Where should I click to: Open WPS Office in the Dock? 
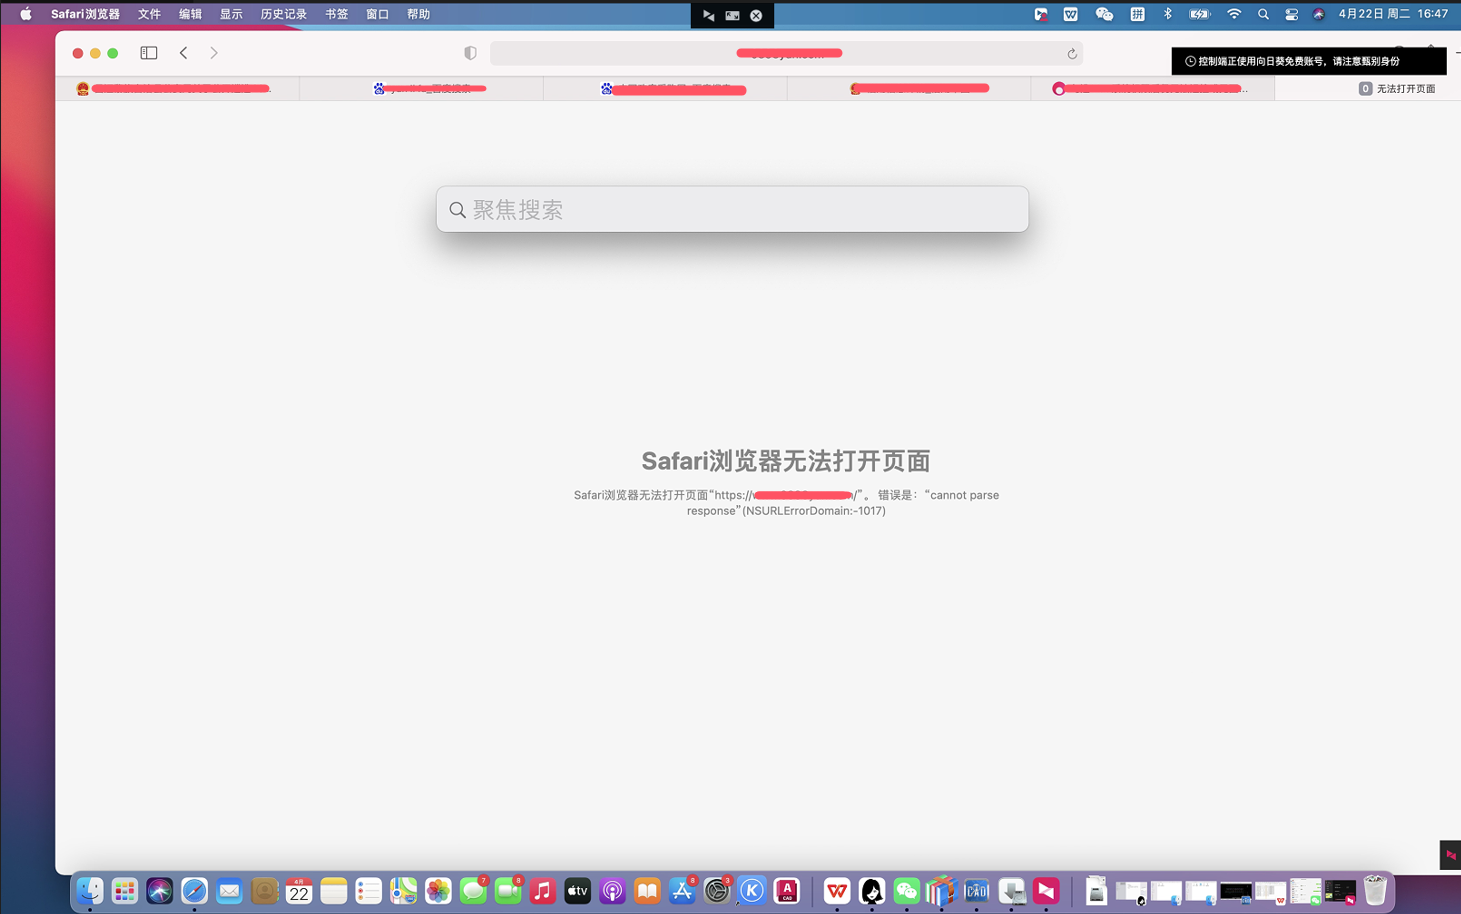coord(837,890)
